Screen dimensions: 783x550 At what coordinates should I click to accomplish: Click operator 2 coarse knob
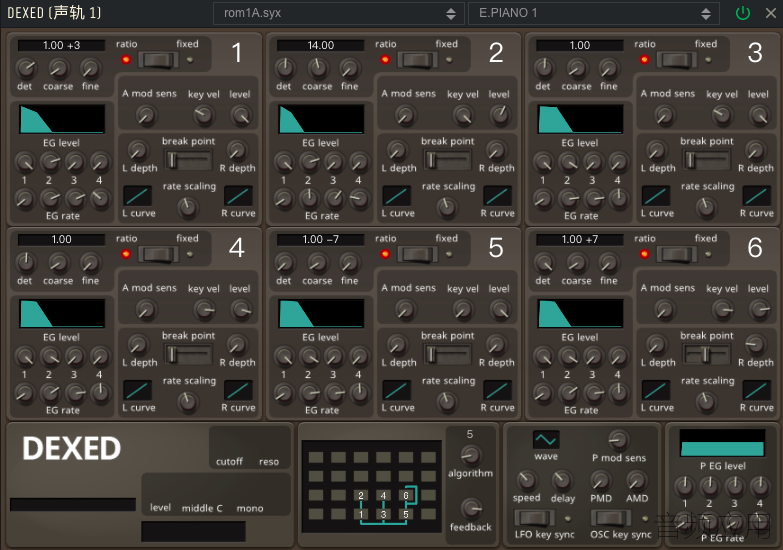click(318, 68)
